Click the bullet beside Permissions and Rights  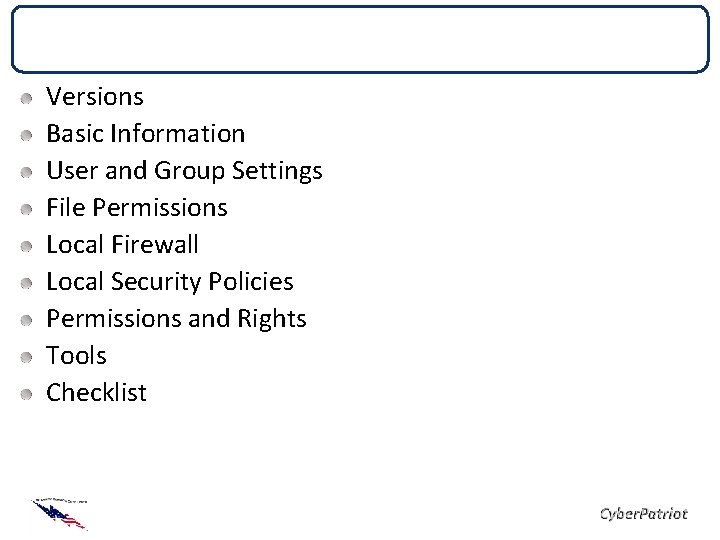27,321
